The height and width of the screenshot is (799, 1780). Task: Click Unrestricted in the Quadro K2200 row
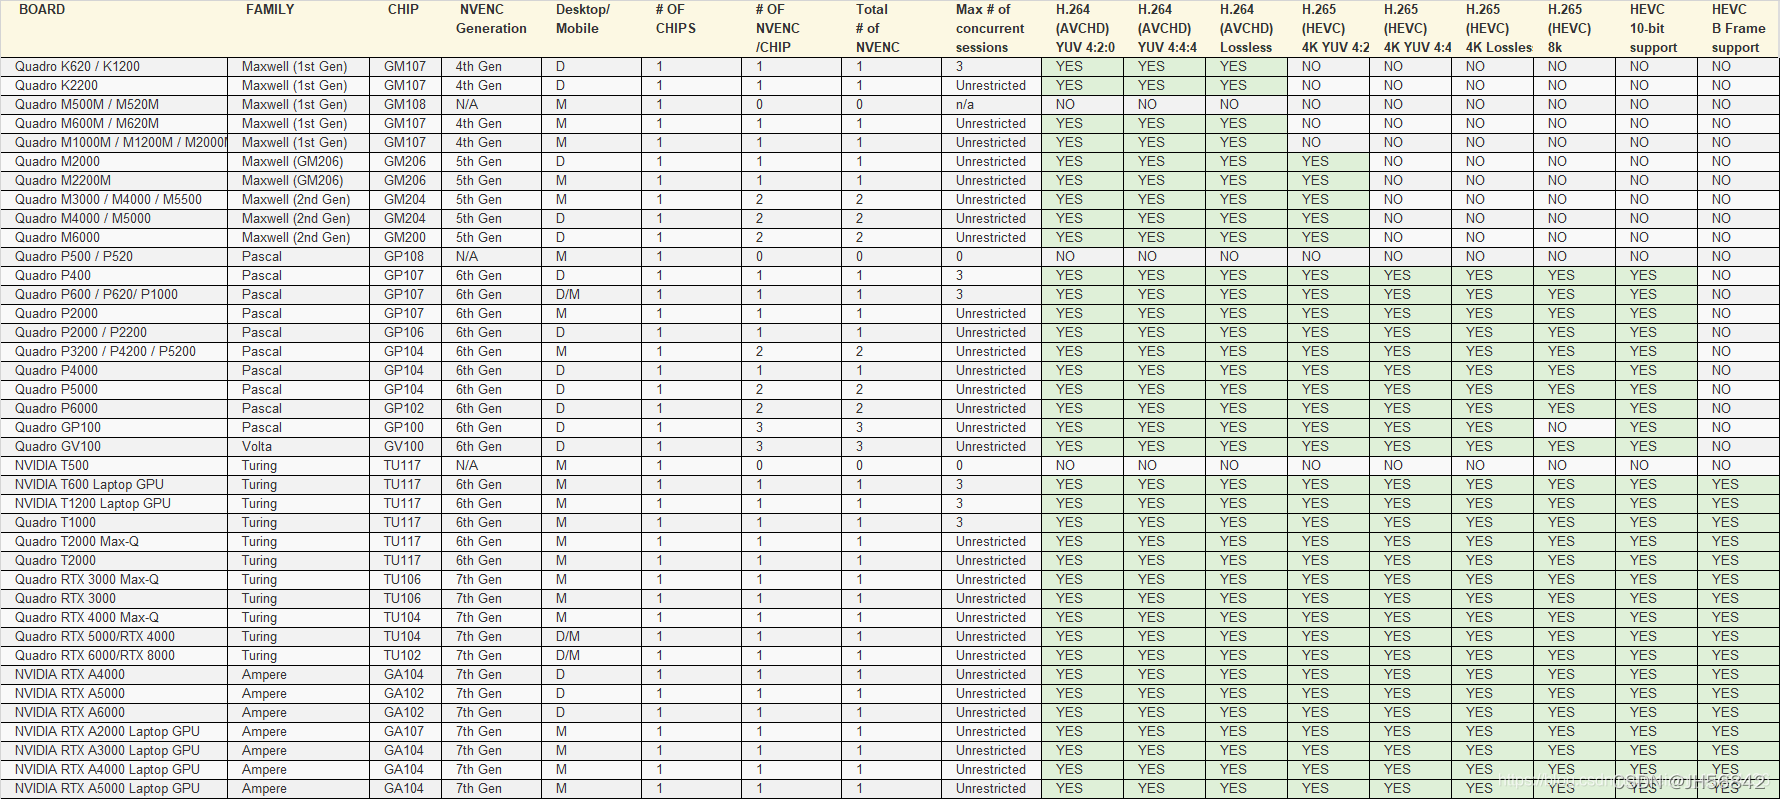click(x=991, y=86)
